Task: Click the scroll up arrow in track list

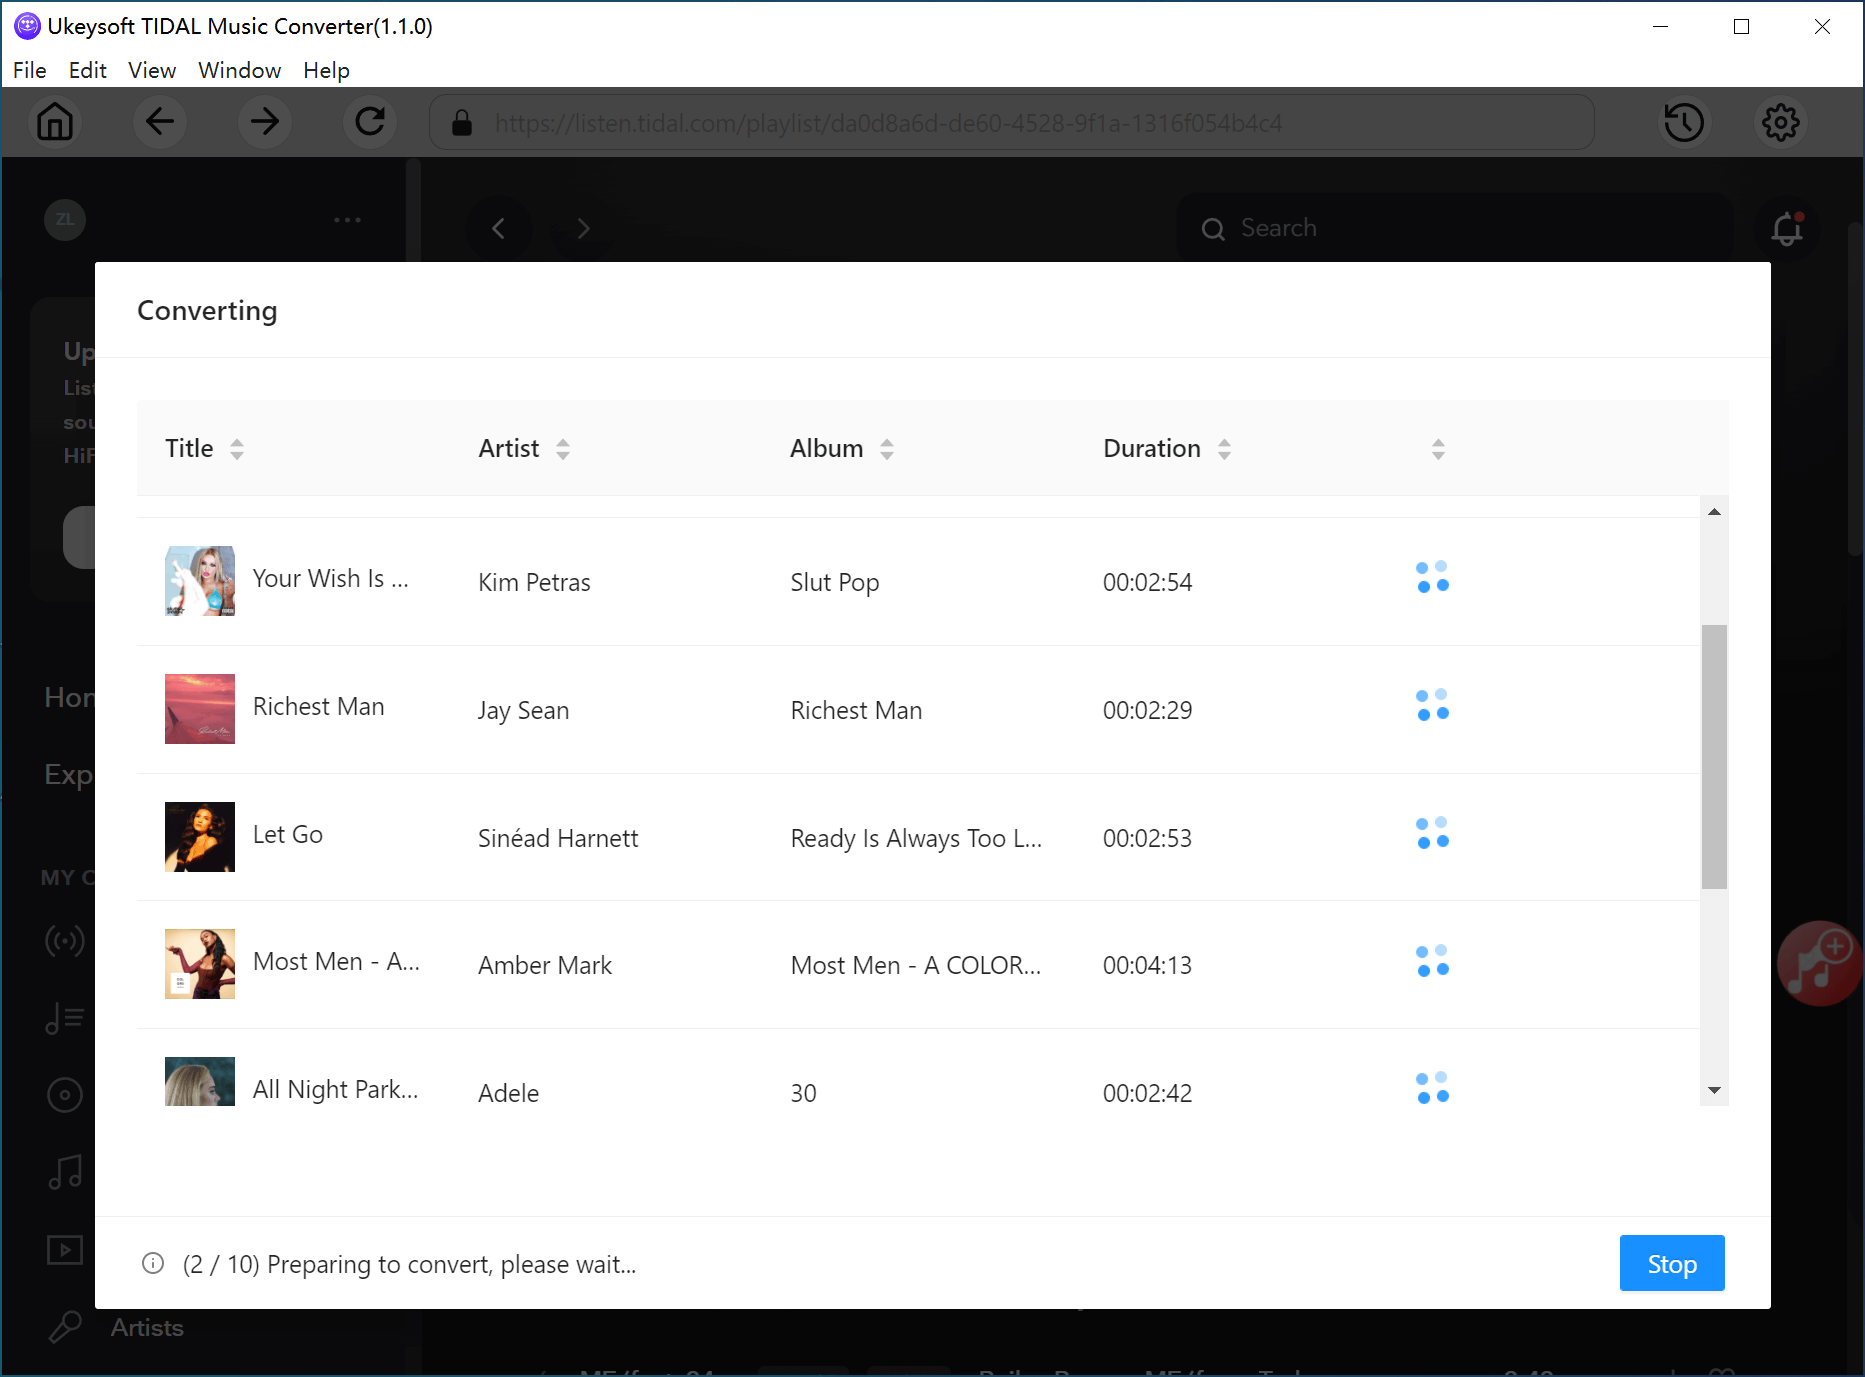Action: tap(1714, 512)
